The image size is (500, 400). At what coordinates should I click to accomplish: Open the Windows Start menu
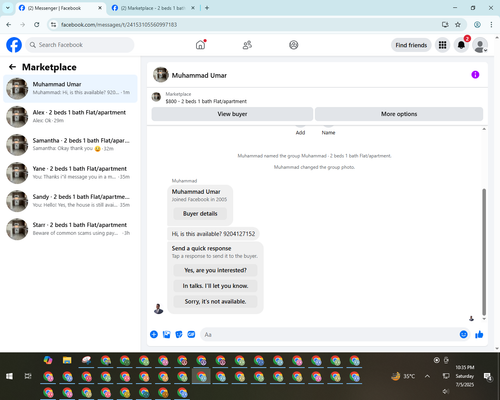(9, 376)
